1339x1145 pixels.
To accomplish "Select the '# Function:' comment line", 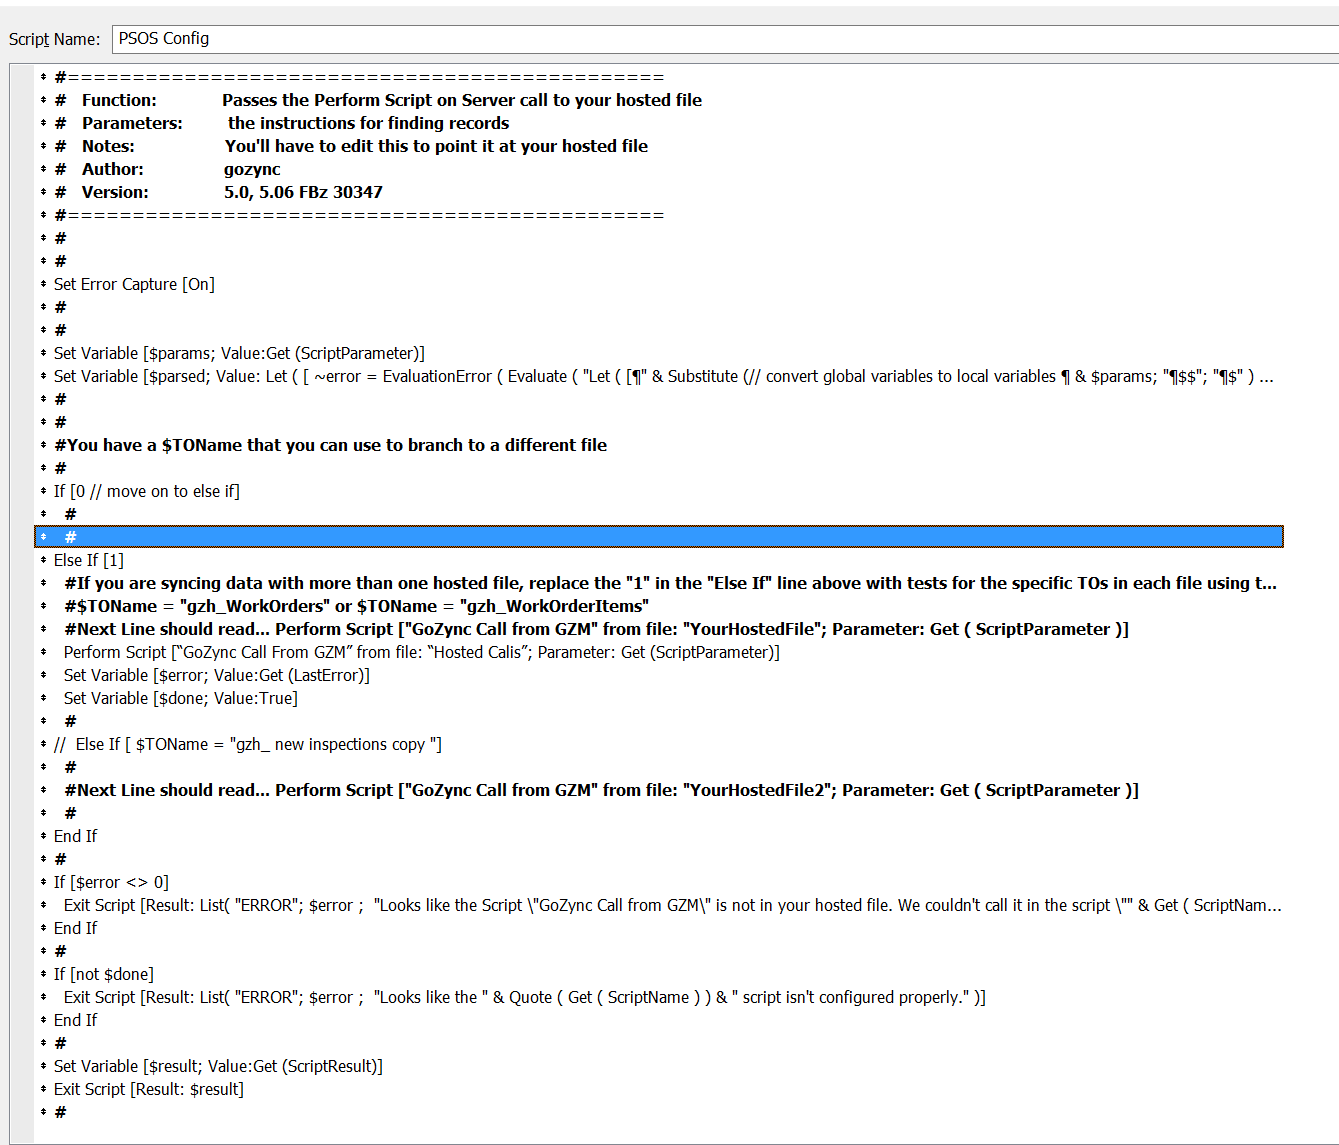I will point(378,100).
